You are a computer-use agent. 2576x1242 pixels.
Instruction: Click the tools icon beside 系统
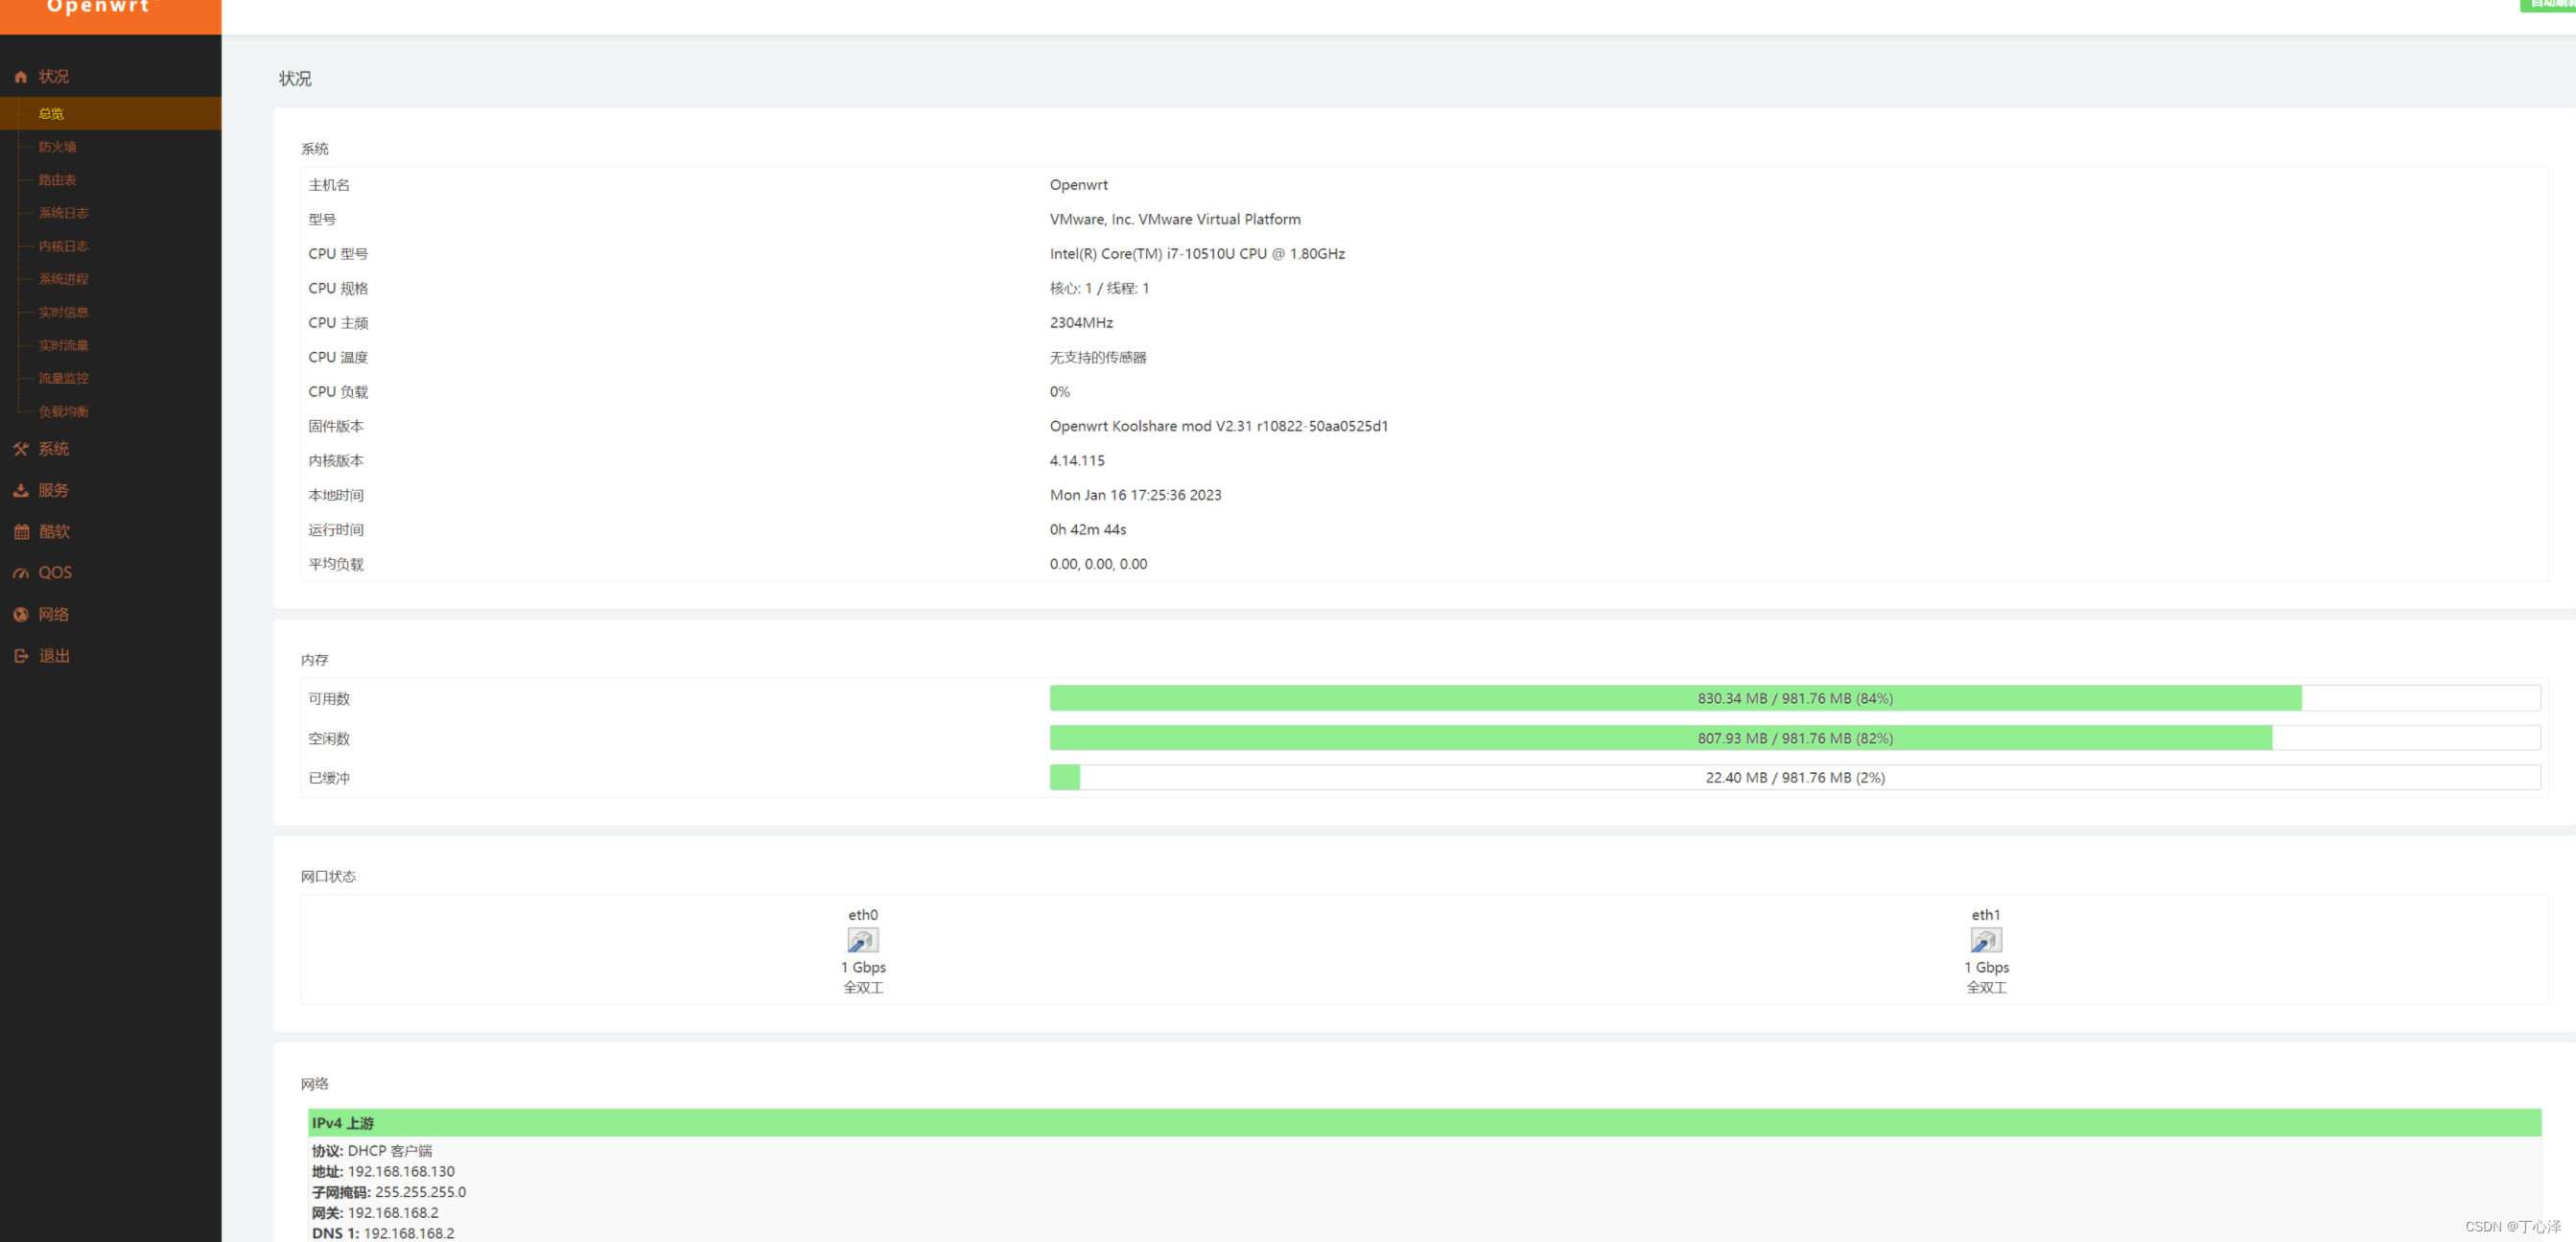[x=20, y=449]
